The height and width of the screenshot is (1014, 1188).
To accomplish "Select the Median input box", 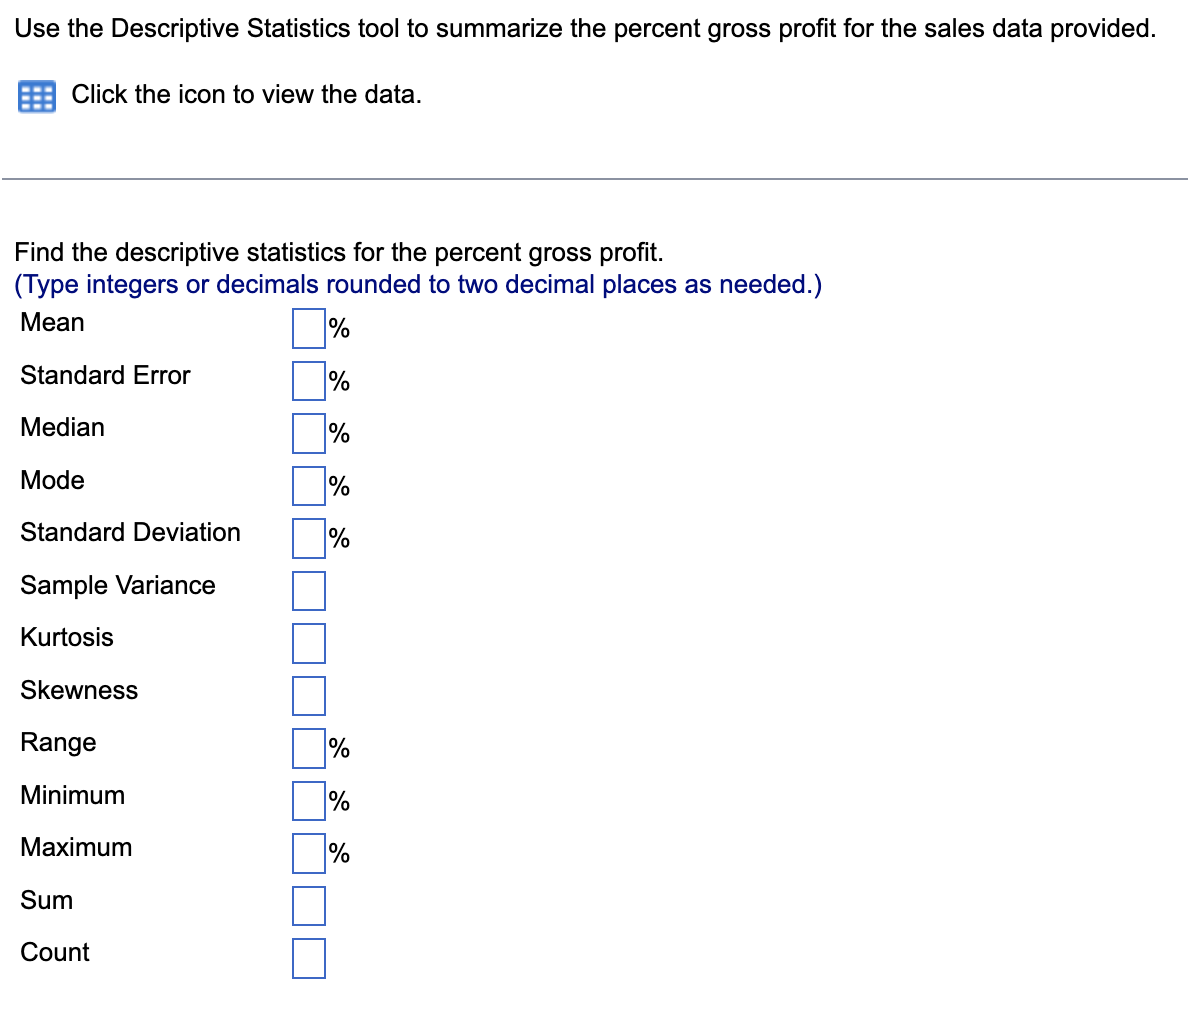I will click(307, 433).
